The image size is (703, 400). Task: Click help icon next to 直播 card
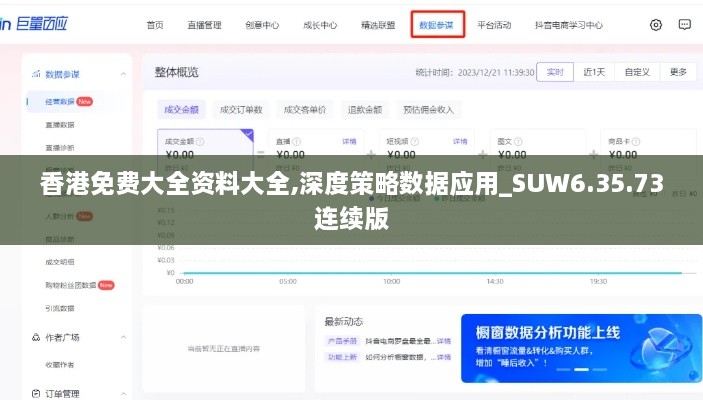point(296,142)
